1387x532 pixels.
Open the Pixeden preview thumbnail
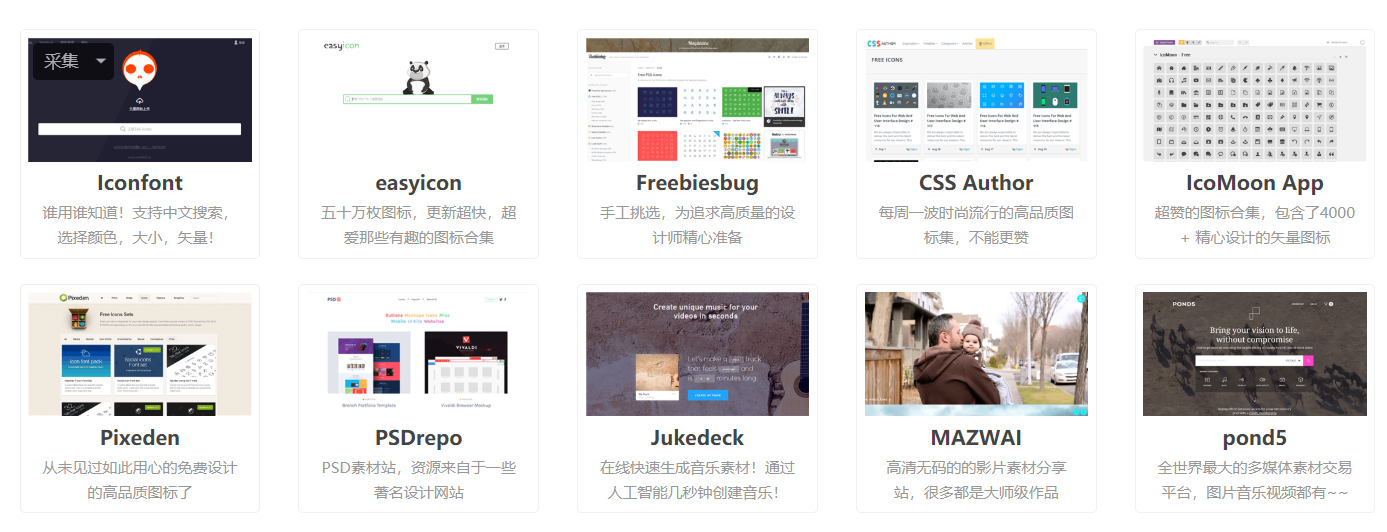(140, 354)
